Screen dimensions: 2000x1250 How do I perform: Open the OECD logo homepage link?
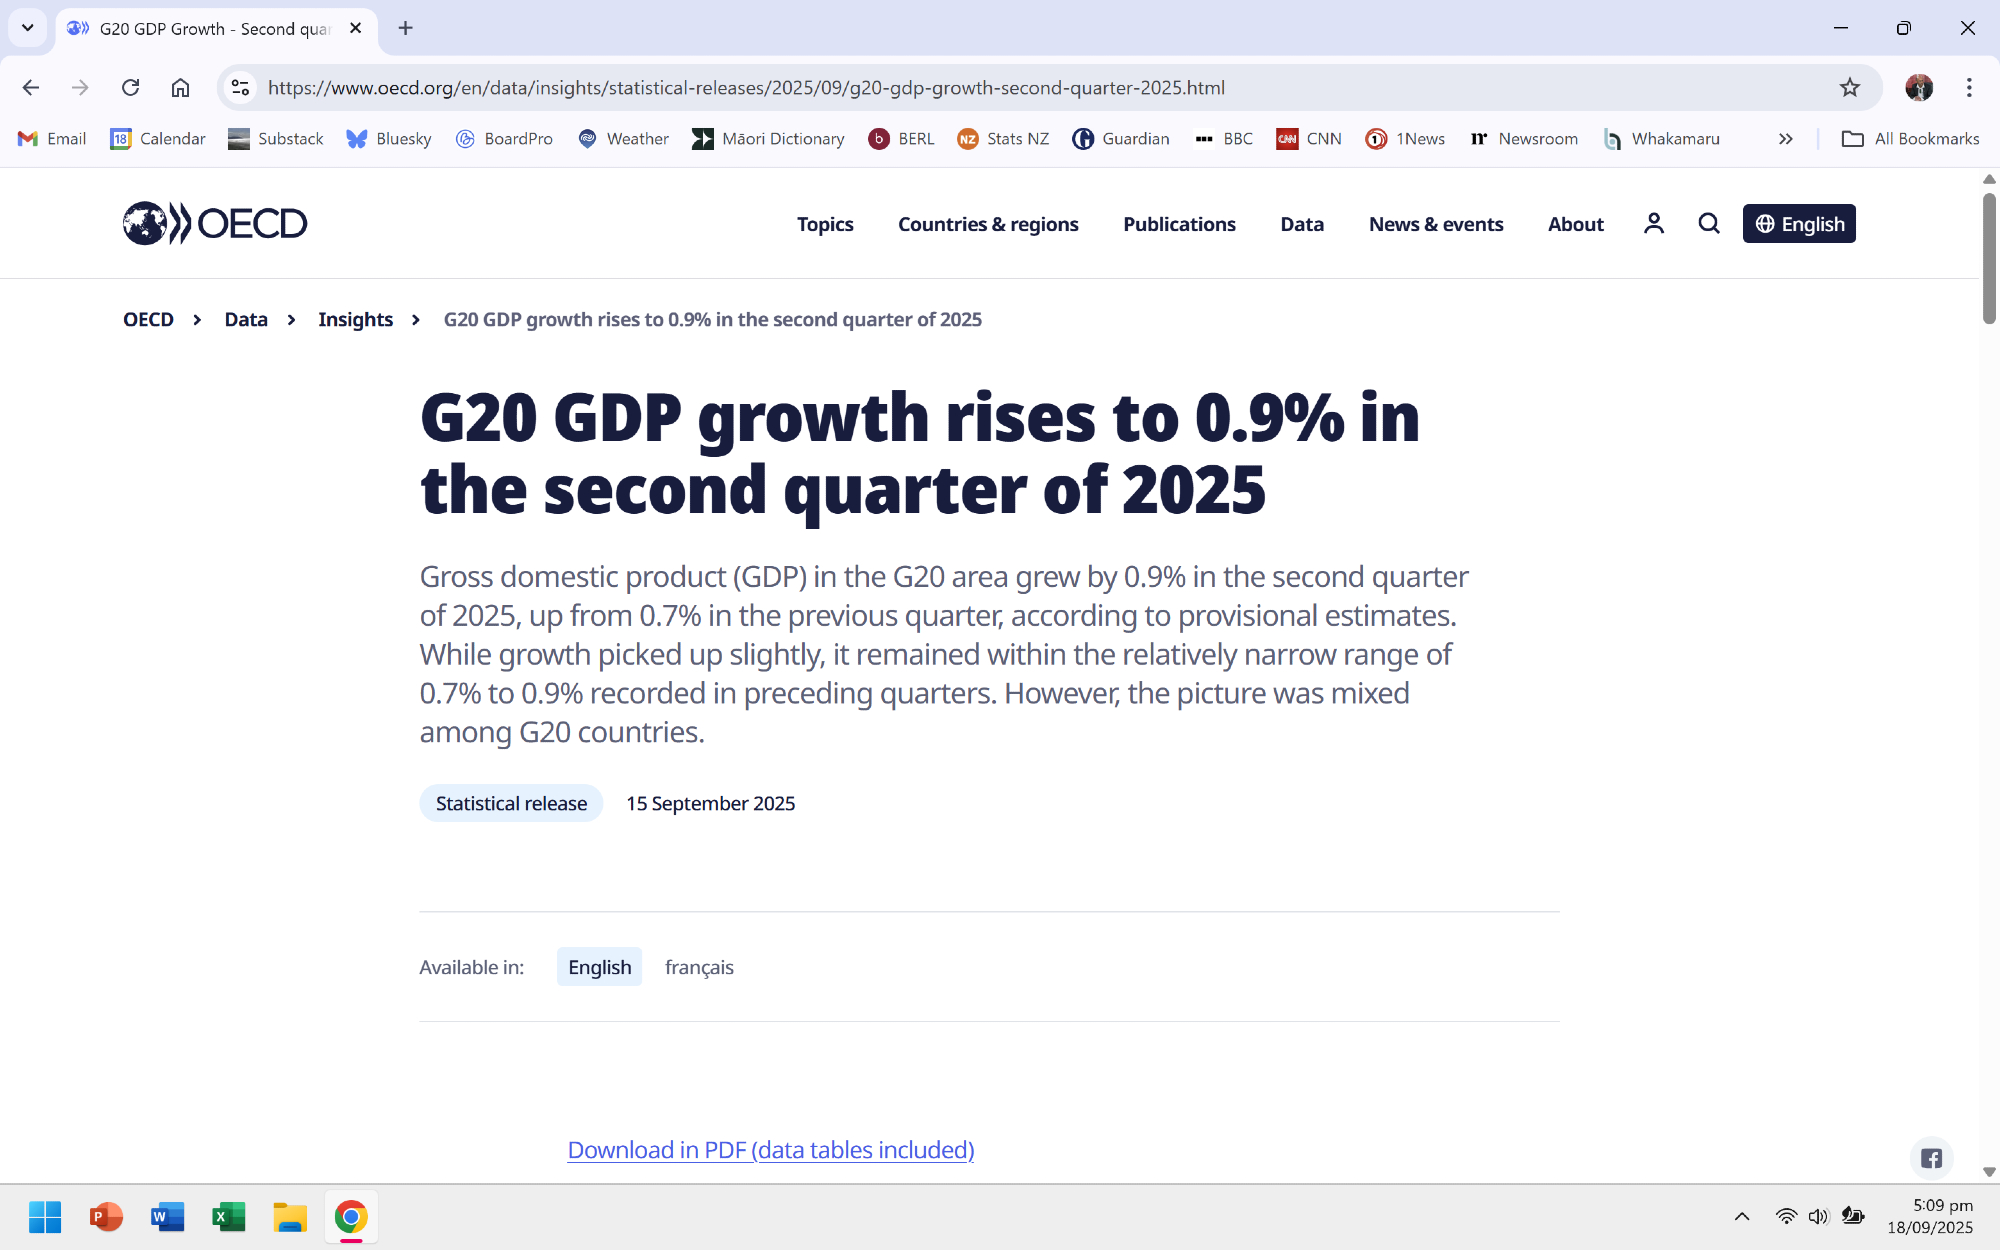215,223
